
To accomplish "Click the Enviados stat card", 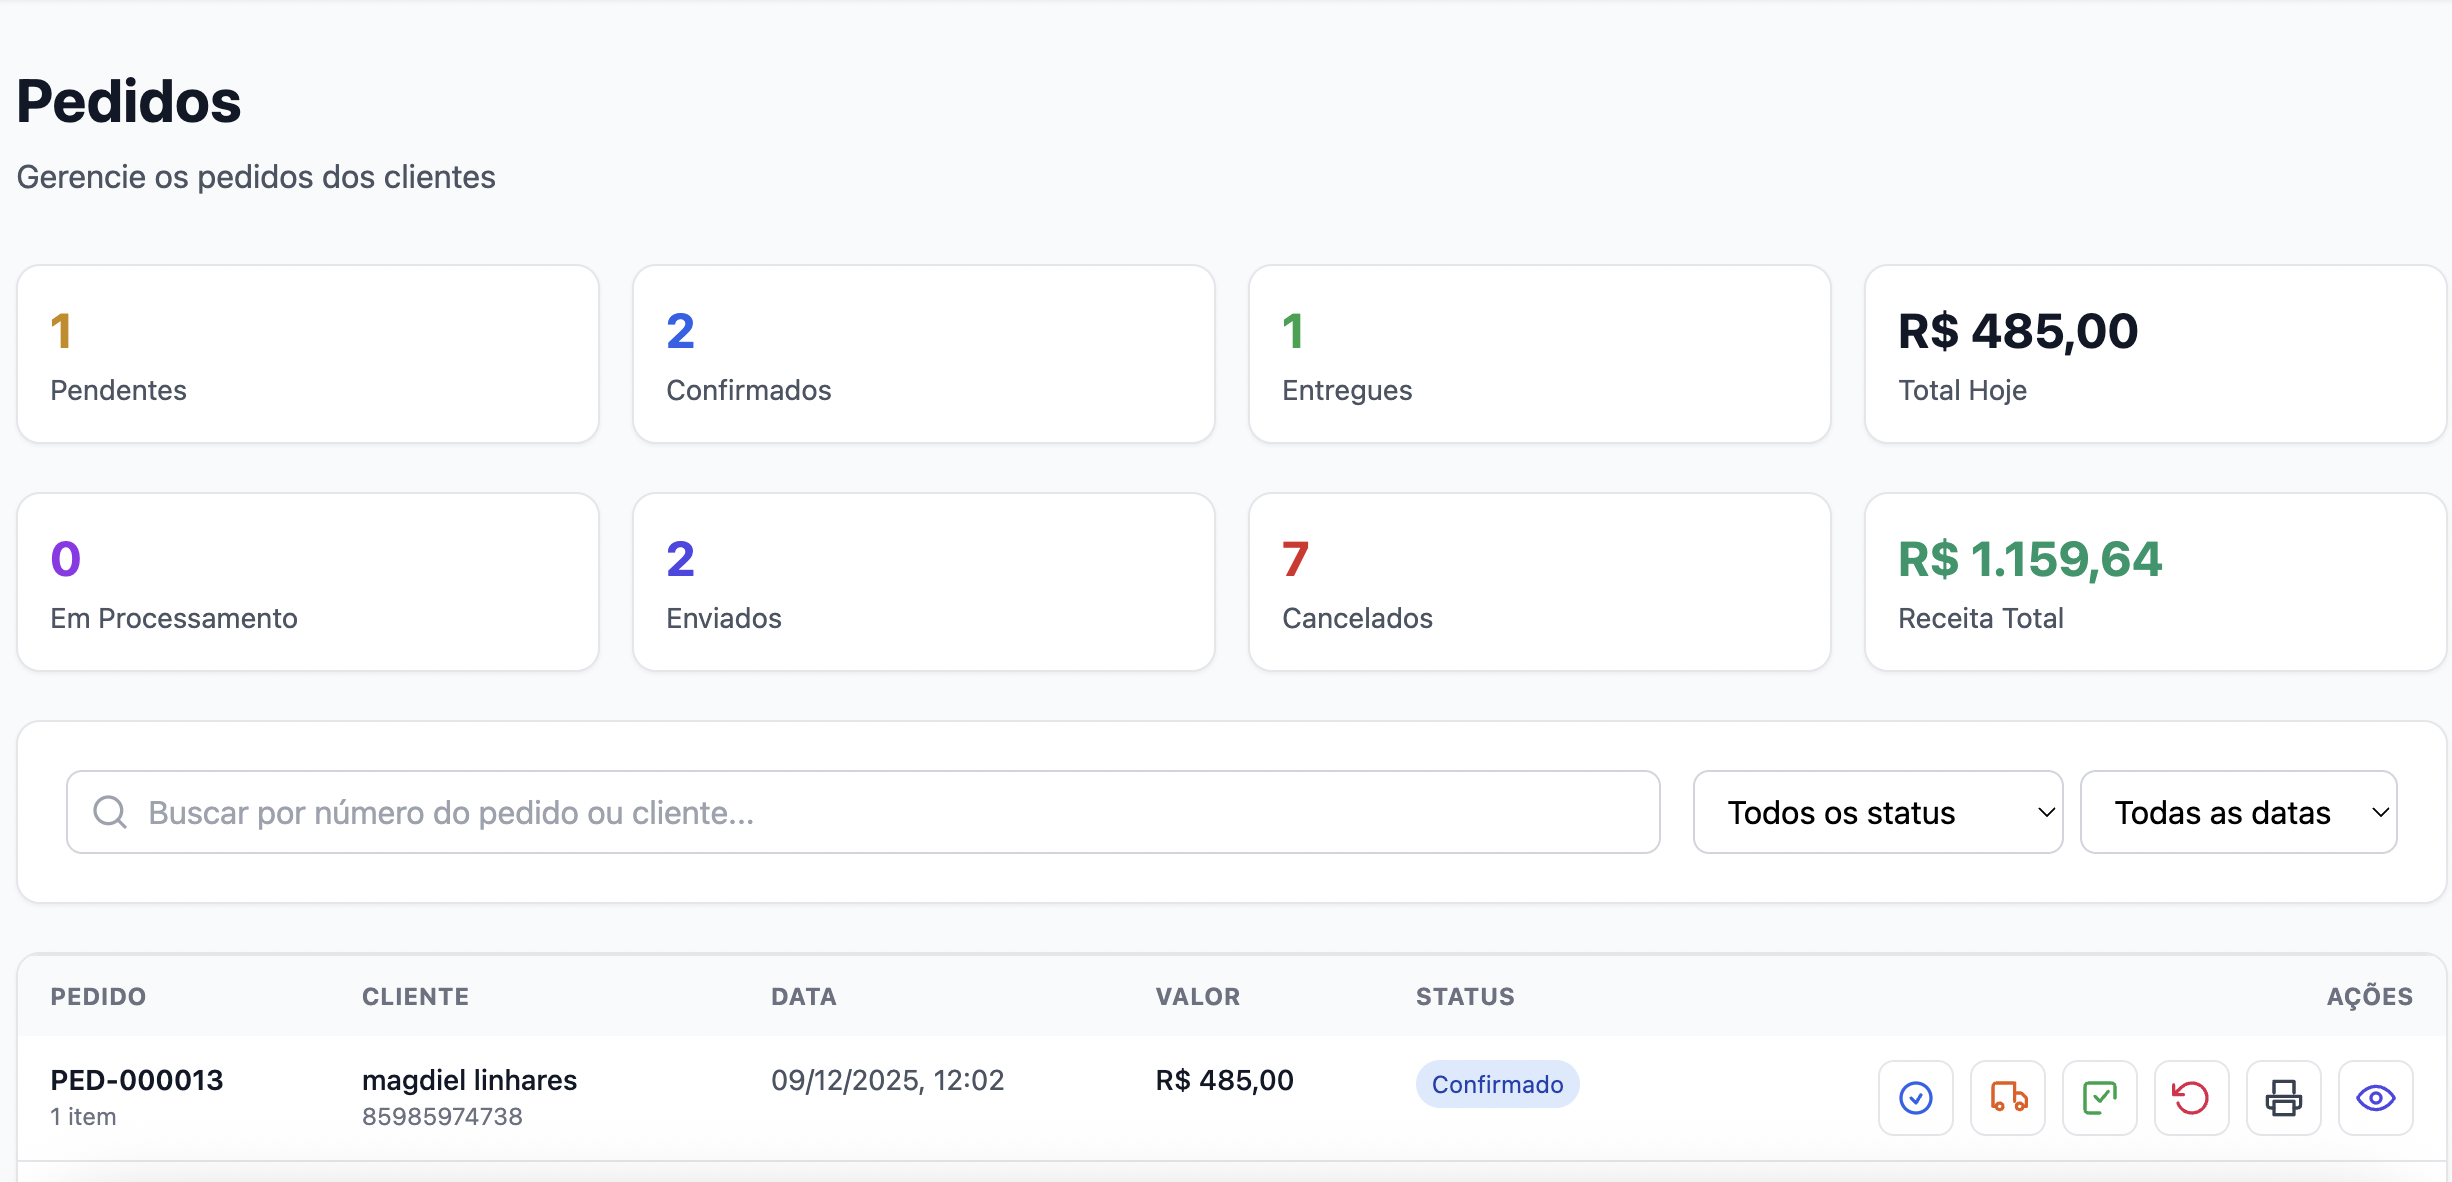I will tap(924, 582).
